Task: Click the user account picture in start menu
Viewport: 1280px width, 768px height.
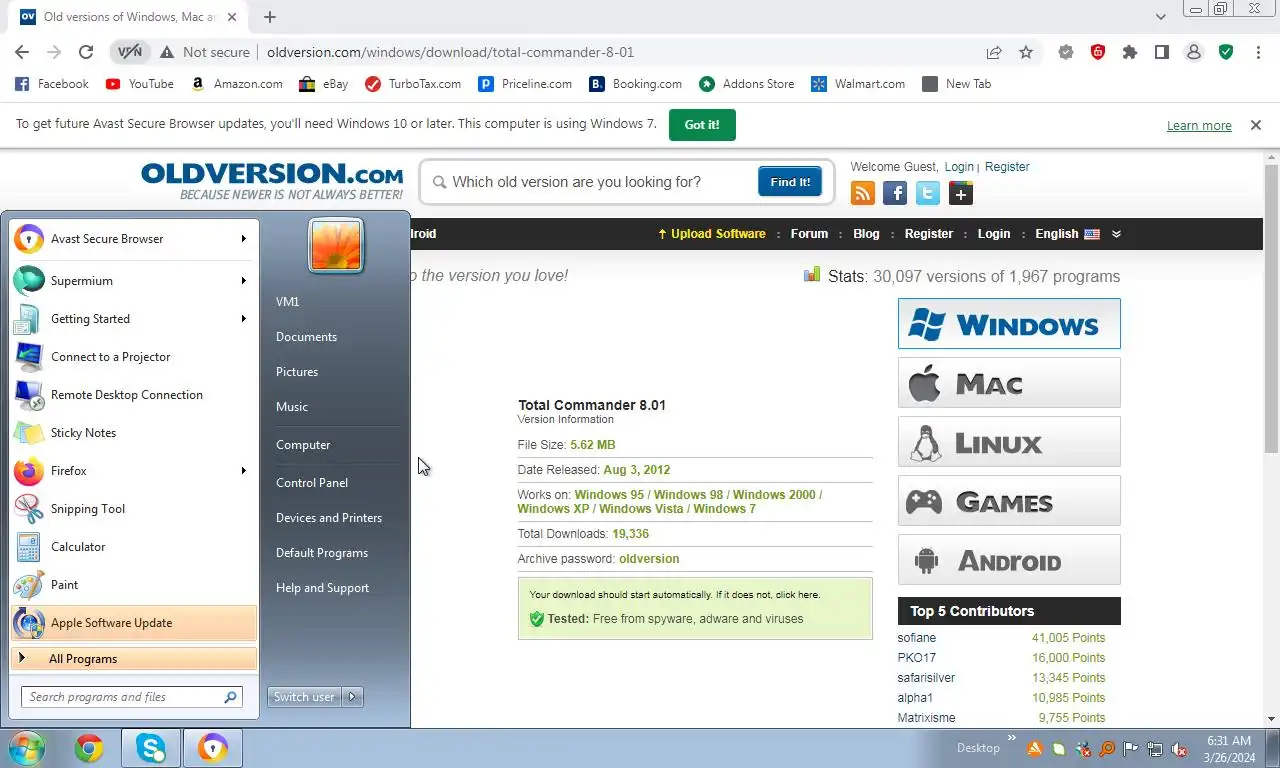Action: 336,246
